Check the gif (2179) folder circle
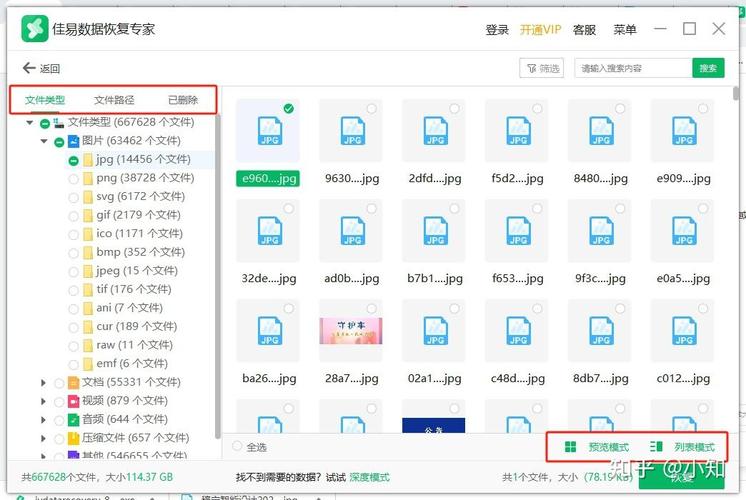This screenshot has height=500, width=746. pyautogui.click(x=73, y=216)
